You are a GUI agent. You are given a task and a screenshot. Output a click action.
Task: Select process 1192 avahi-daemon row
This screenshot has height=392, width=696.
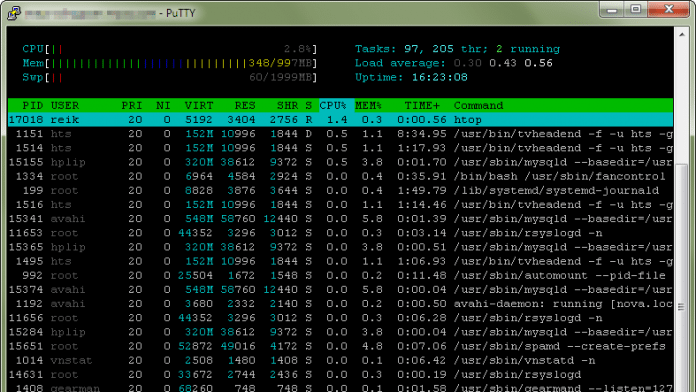click(x=340, y=304)
